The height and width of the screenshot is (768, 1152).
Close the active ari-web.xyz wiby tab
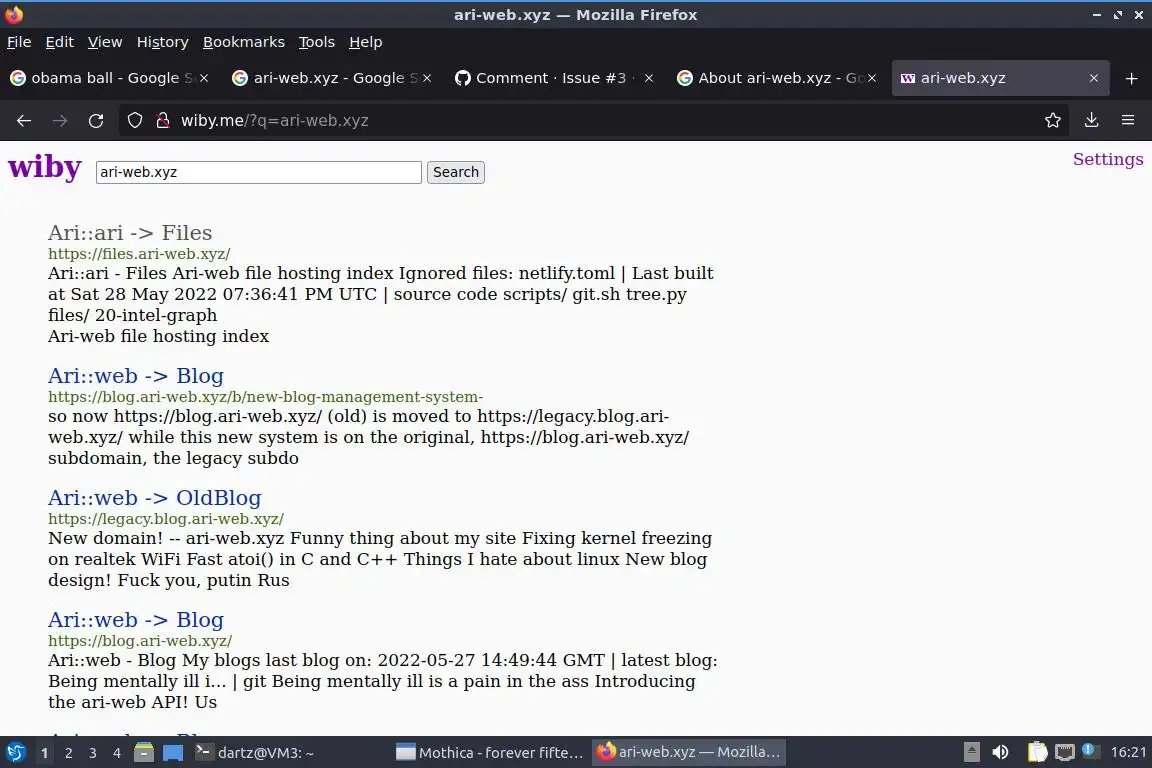pyautogui.click(x=1093, y=78)
